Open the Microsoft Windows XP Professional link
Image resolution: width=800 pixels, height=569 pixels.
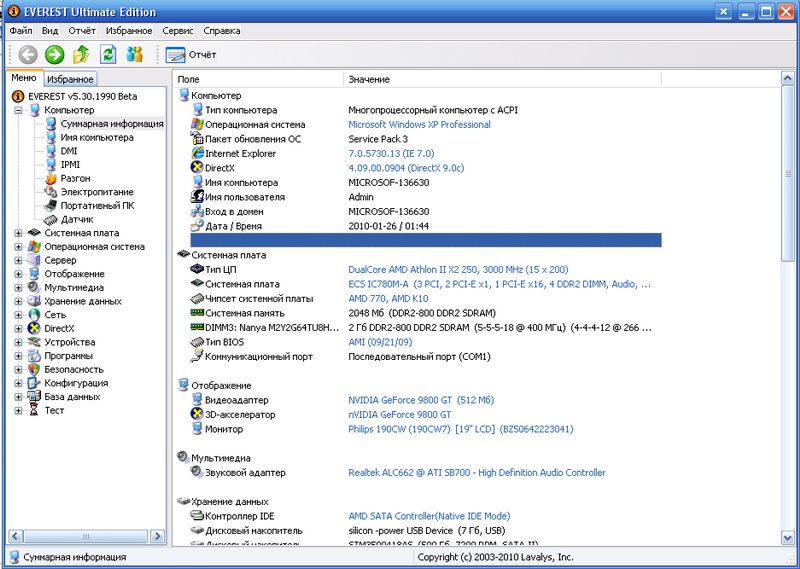pyautogui.click(x=419, y=125)
